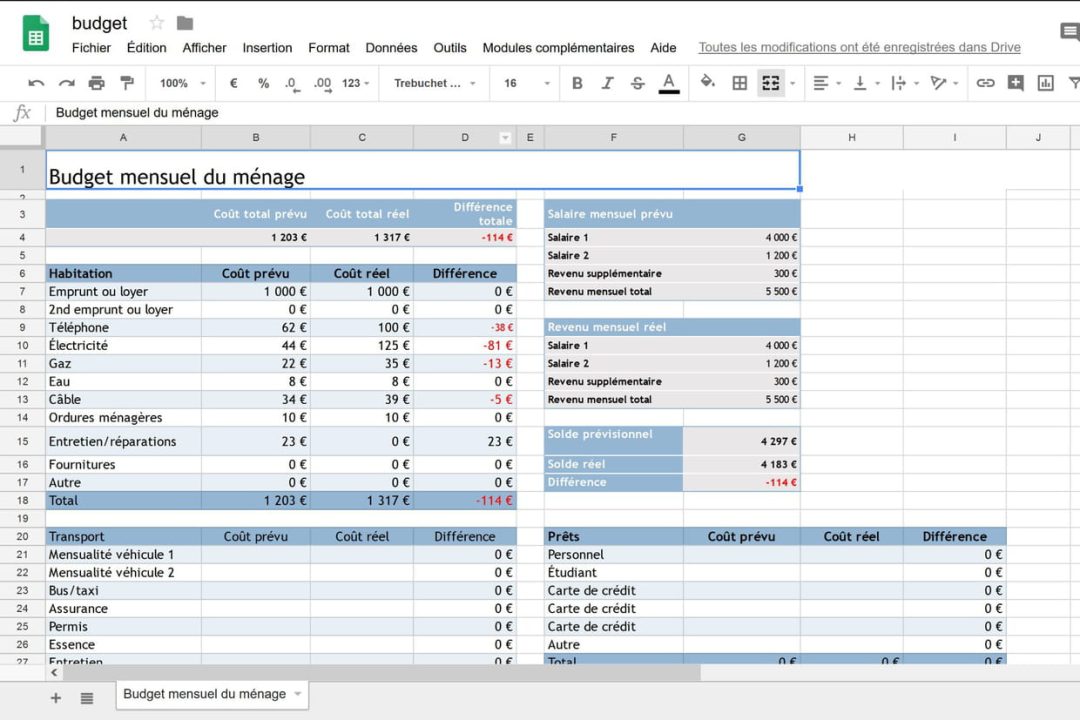This screenshot has width=1080, height=720.
Task: Click the insert comment icon
Action: [x=1015, y=83]
